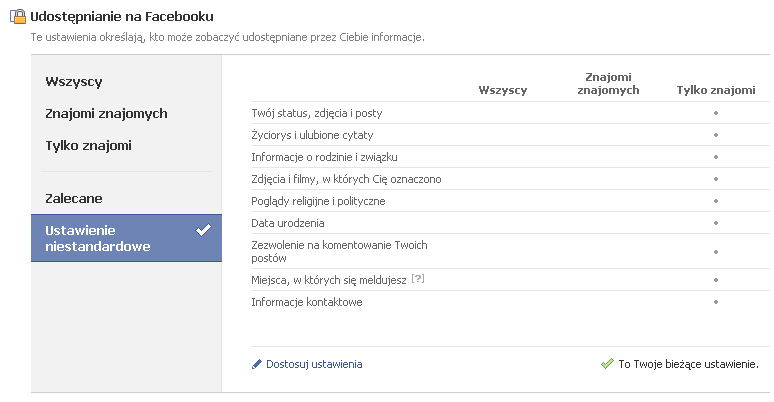
Task: Click the green checkmark for current setting
Action: pos(607,364)
